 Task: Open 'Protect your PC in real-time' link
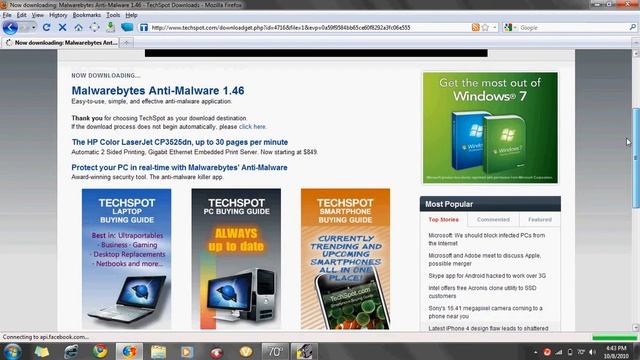[x=179, y=167]
